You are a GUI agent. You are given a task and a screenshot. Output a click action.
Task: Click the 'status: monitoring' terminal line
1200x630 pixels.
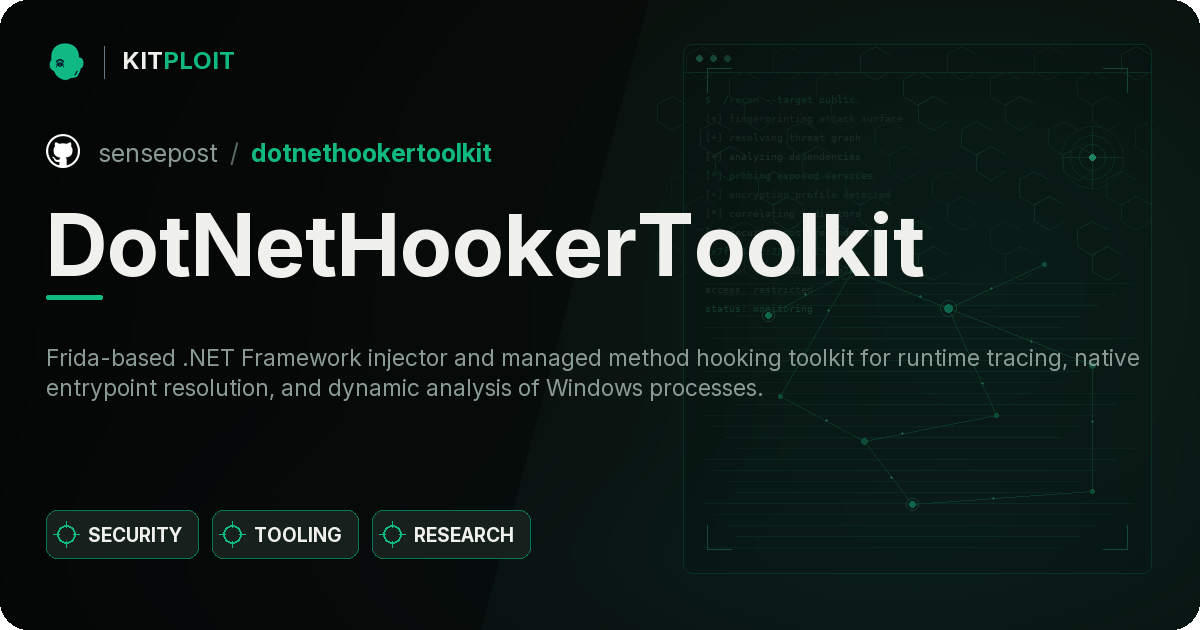pos(759,309)
